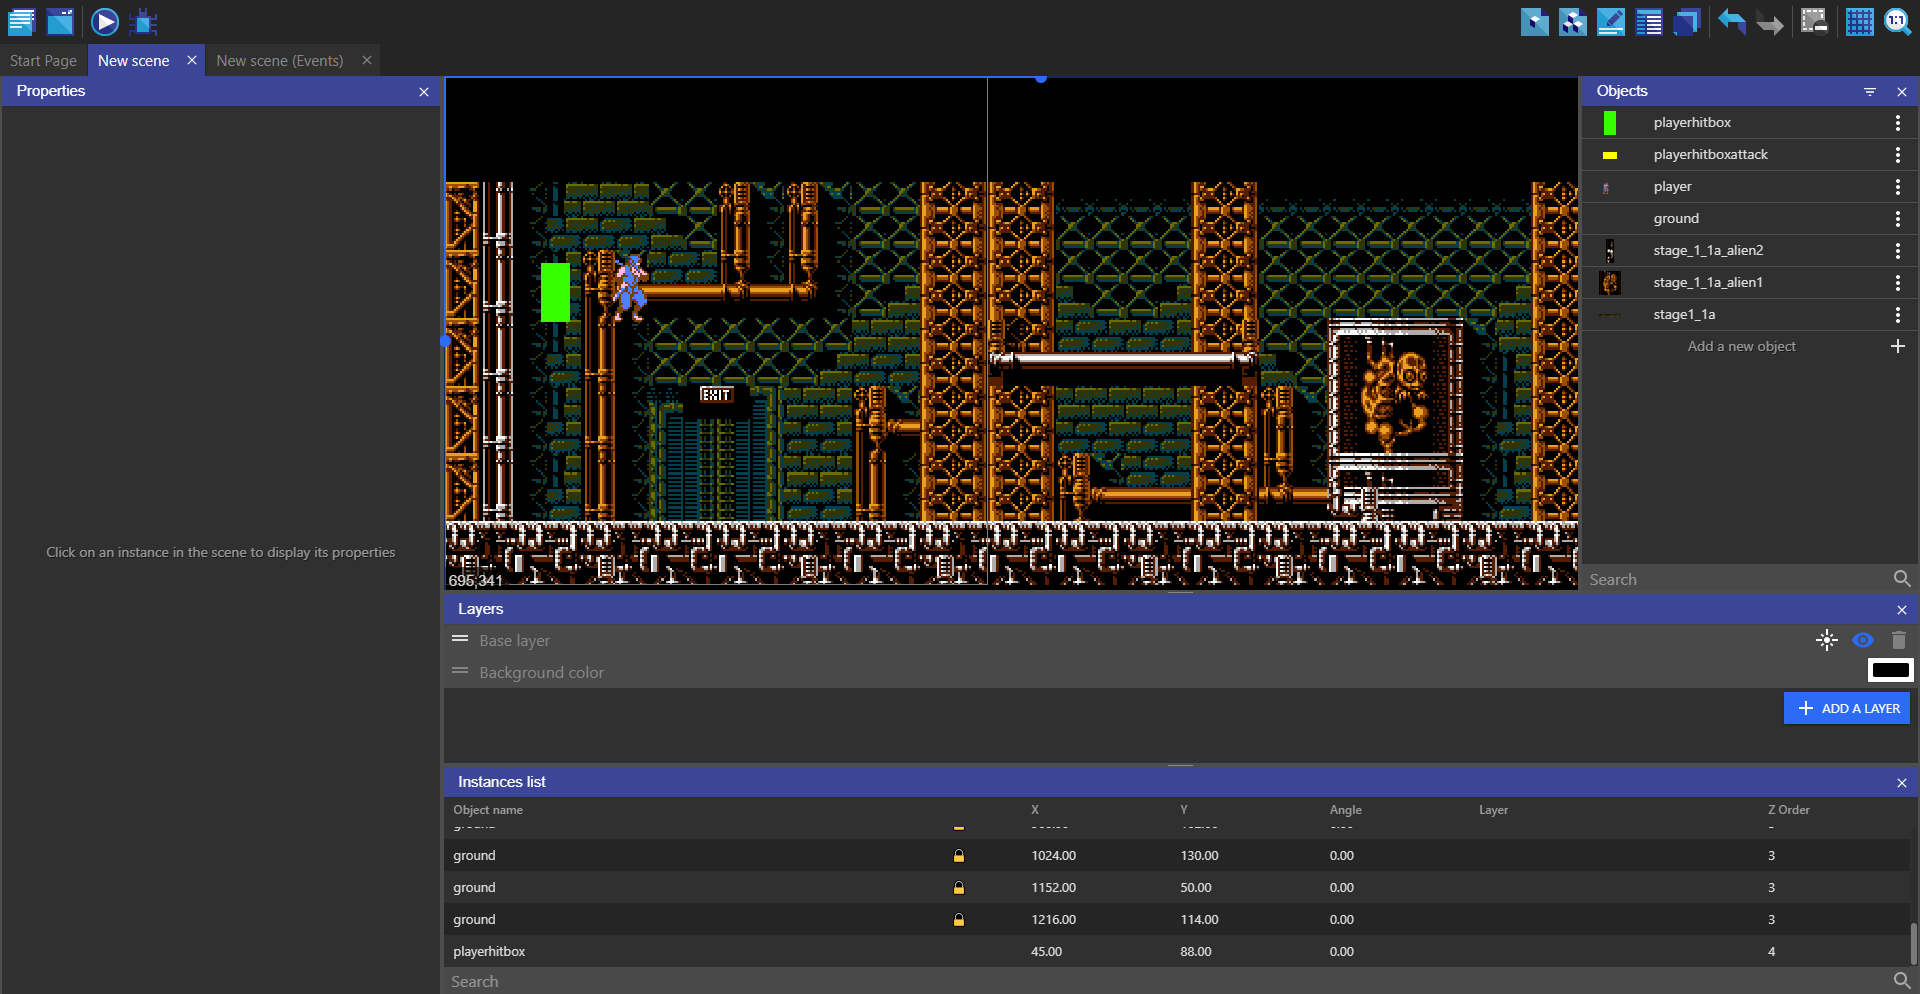Reset zoom to 1:1
This screenshot has height=994, width=1920.
point(1897,21)
